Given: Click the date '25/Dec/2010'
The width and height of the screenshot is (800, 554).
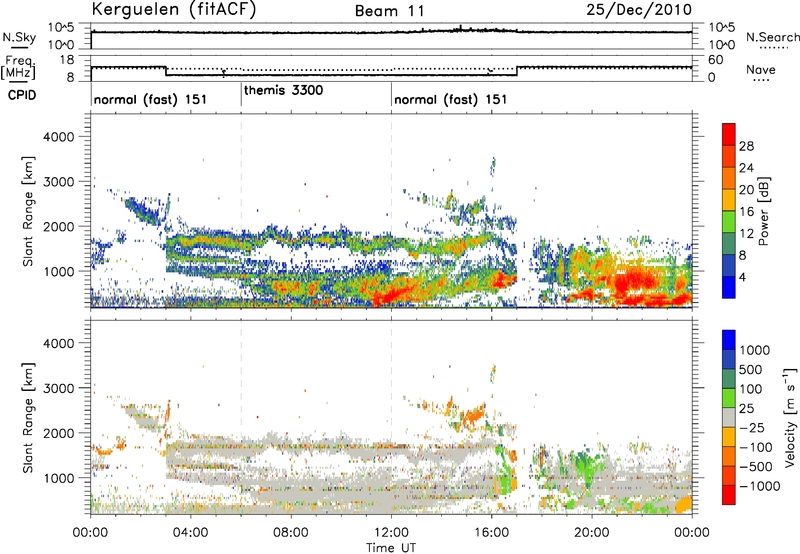Looking at the screenshot, I should point(639,10).
